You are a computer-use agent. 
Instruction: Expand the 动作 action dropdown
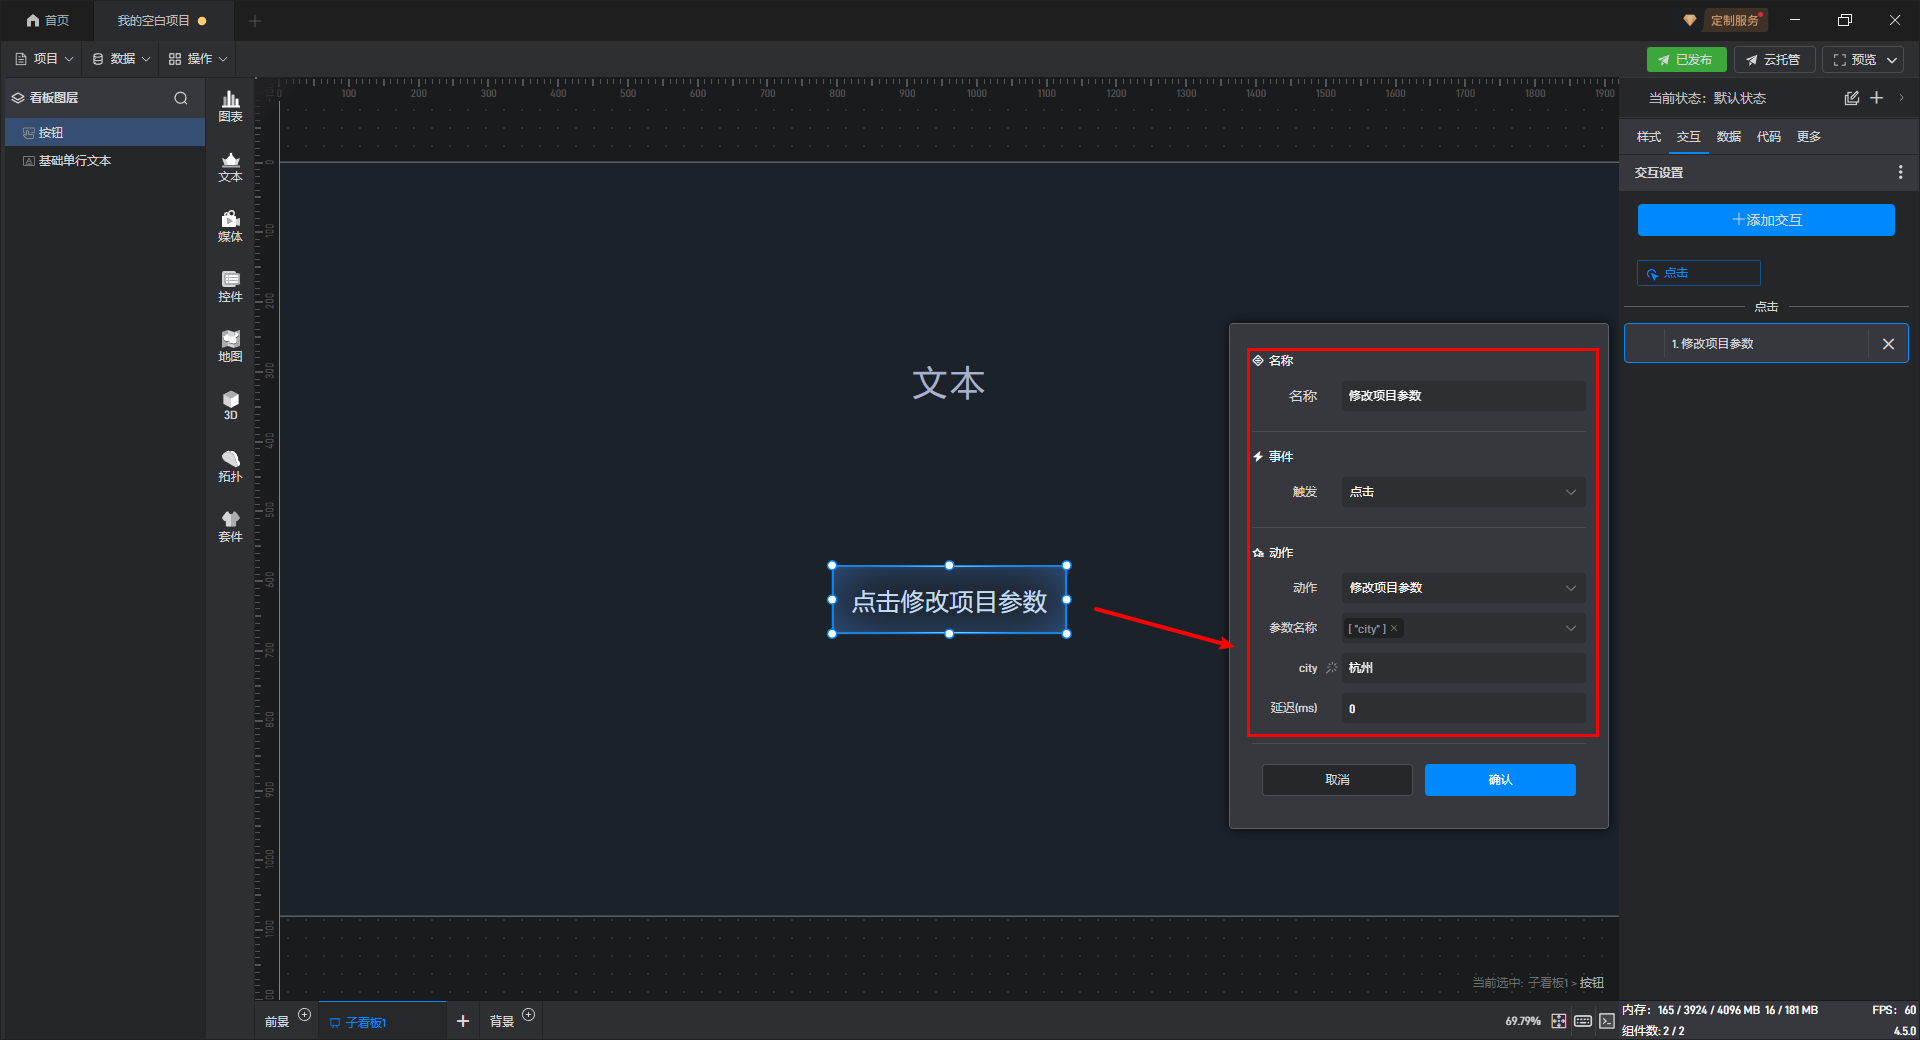1462,588
